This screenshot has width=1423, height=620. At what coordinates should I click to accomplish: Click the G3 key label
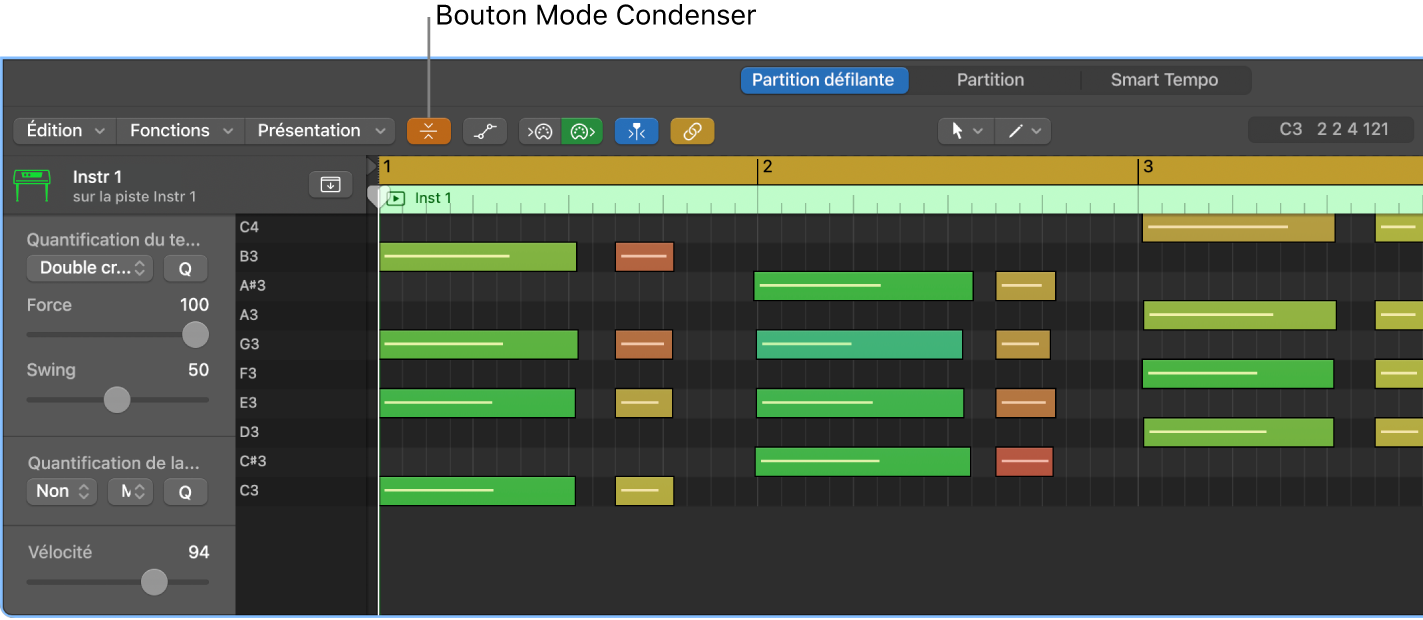point(249,344)
